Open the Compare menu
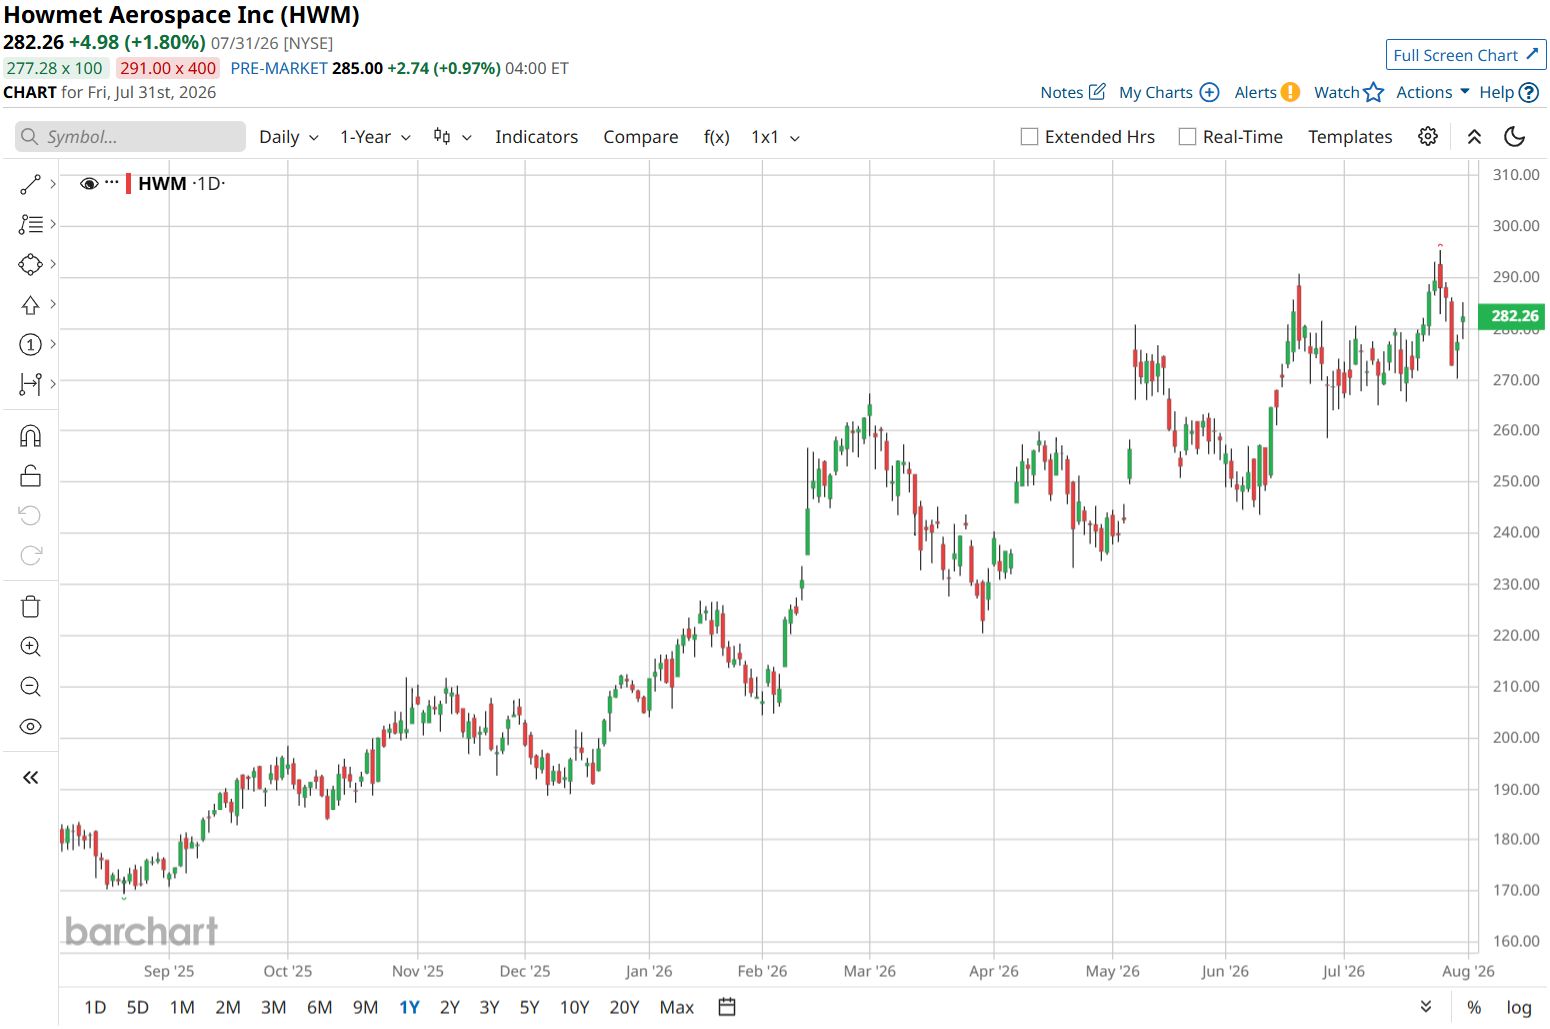 [640, 137]
